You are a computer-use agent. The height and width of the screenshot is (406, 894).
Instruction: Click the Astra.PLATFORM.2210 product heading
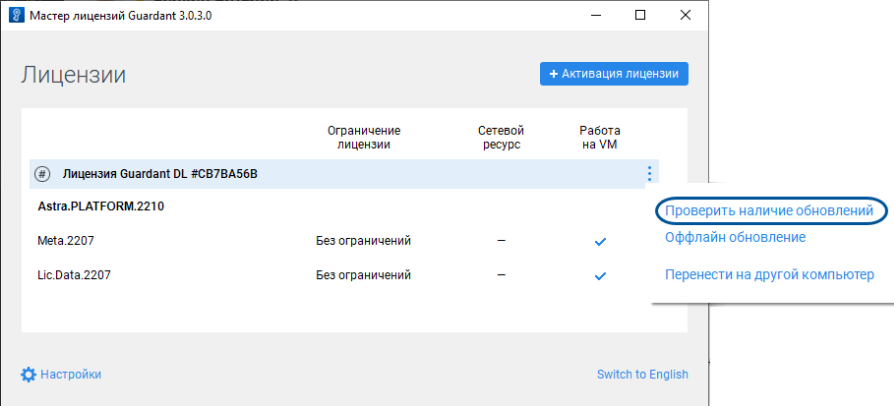pos(100,207)
